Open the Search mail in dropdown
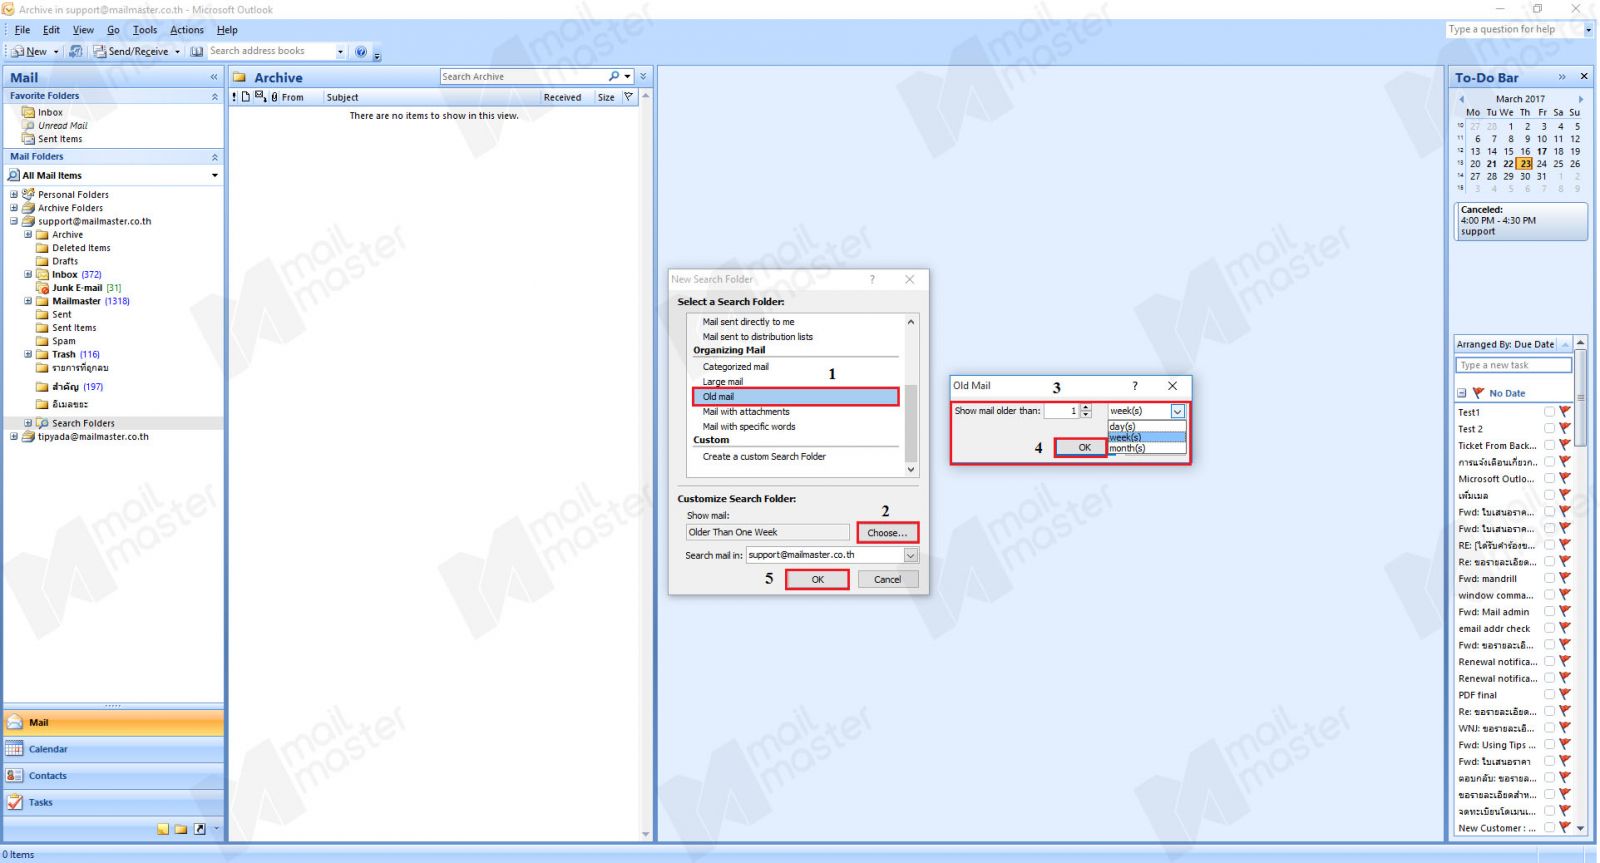The width and height of the screenshot is (1600, 863). pyautogui.click(x=911, y=555)
